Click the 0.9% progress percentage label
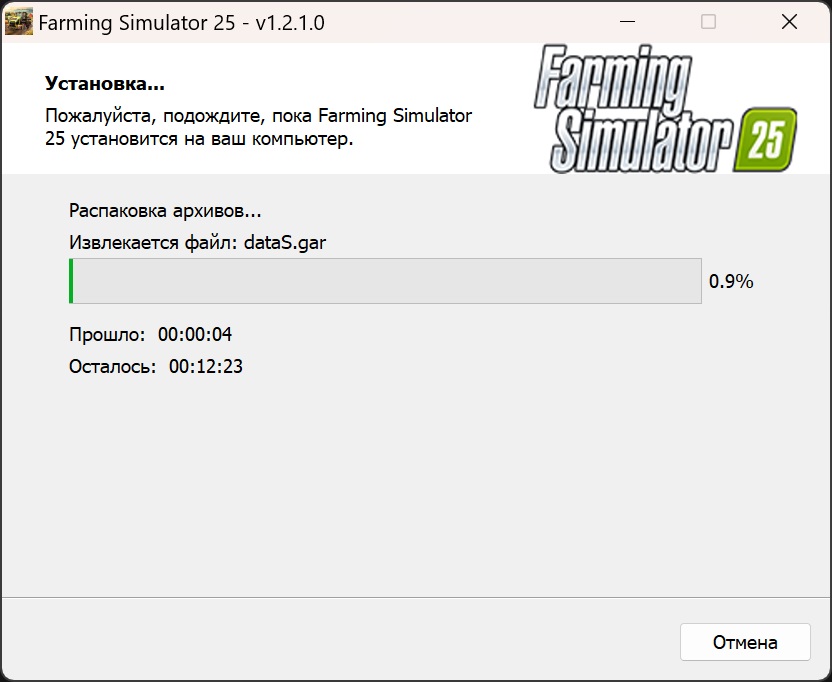832x682 pixels. point(731,281)
